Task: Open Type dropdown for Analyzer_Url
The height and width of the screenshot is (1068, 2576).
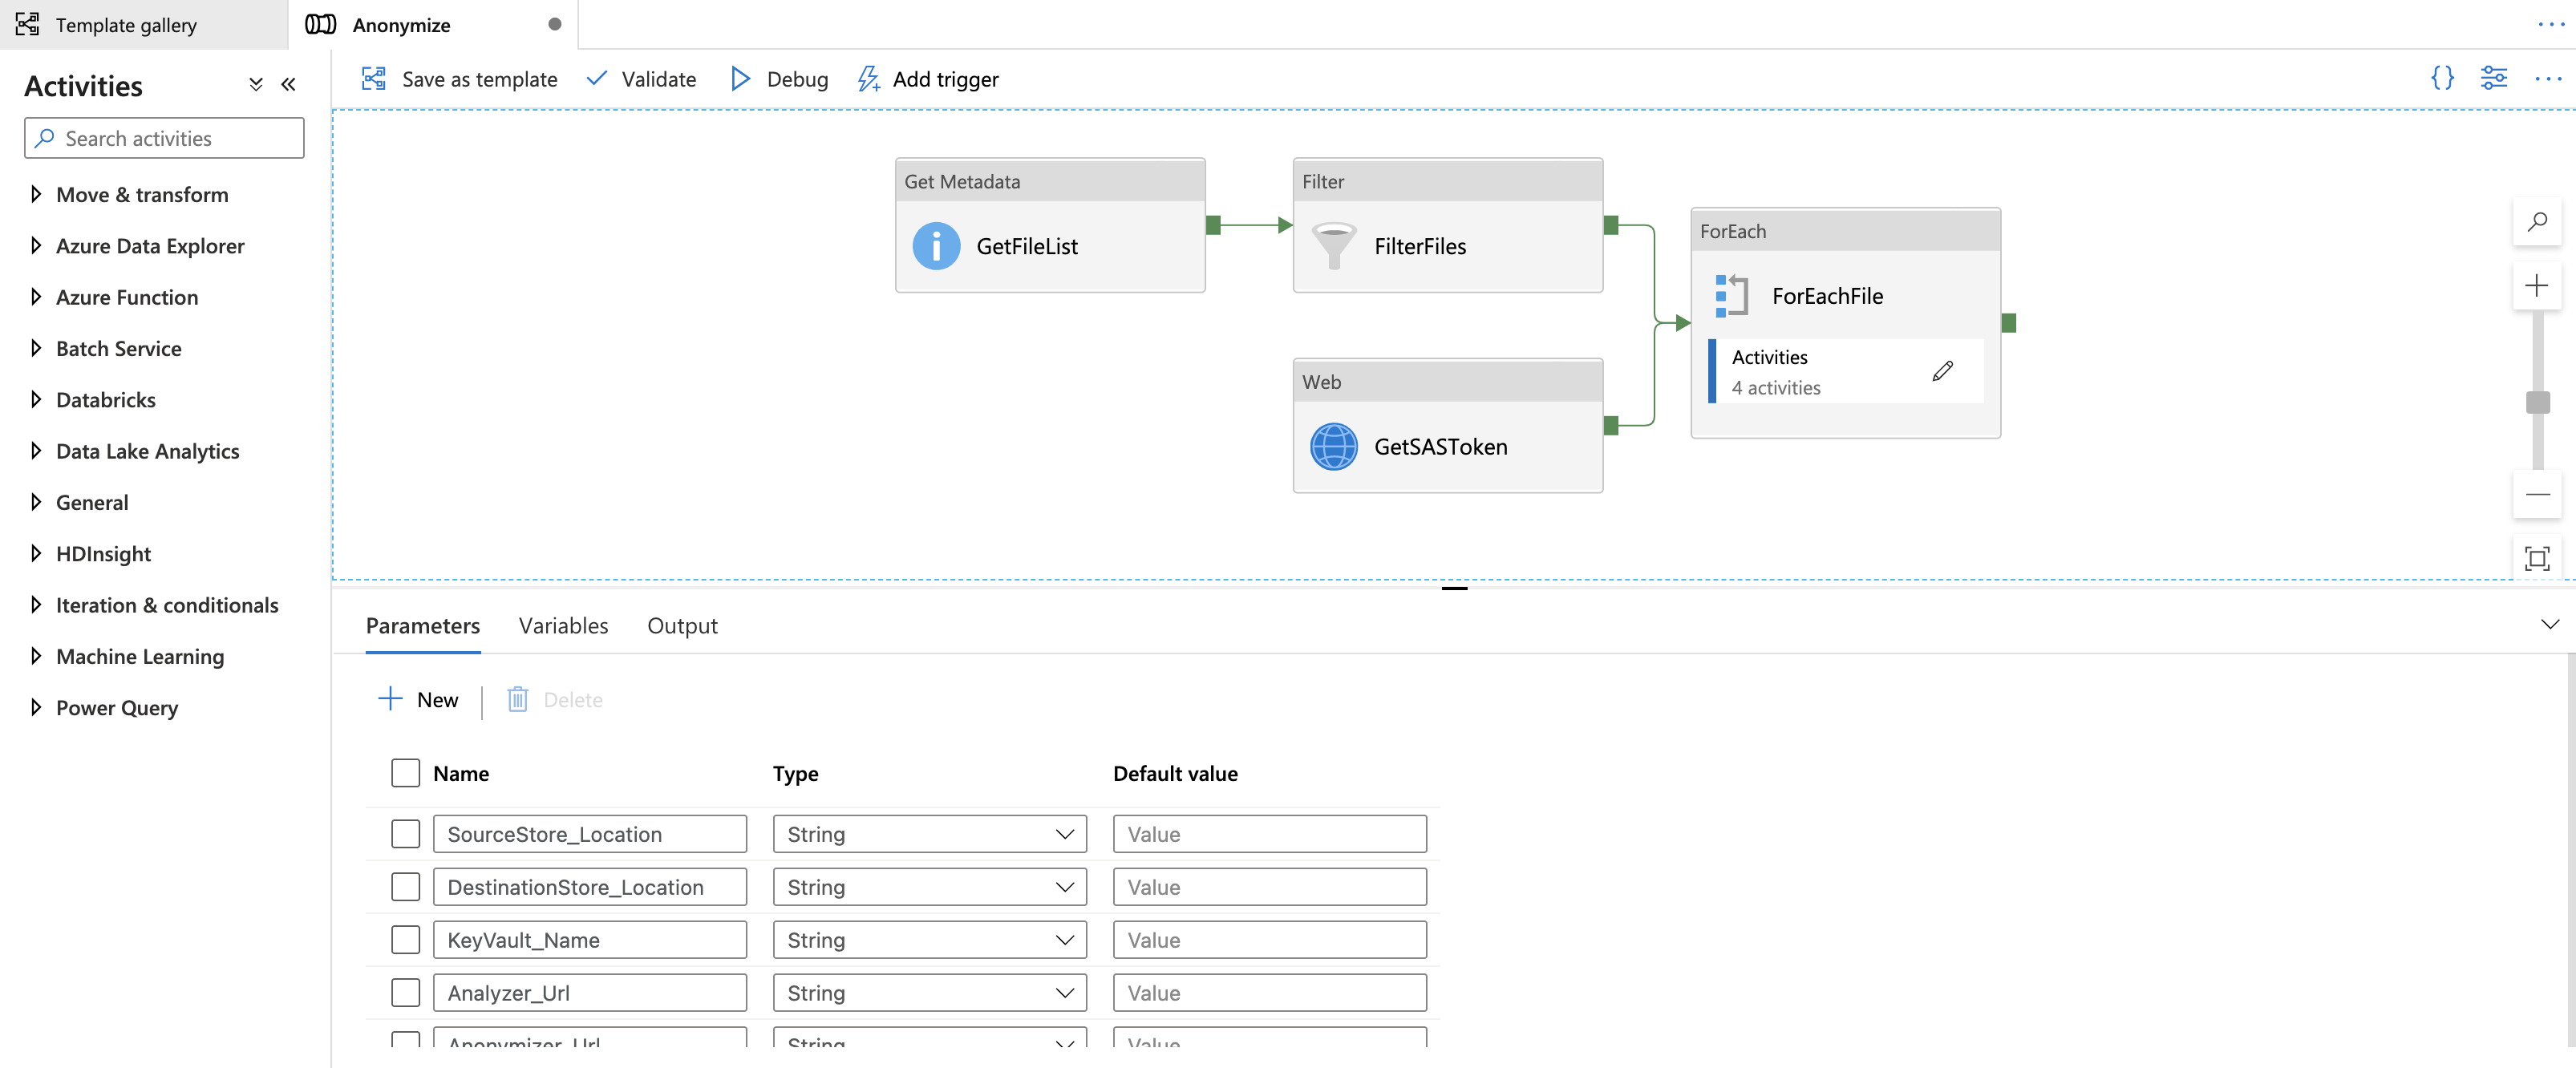Action: pos(929,993)
